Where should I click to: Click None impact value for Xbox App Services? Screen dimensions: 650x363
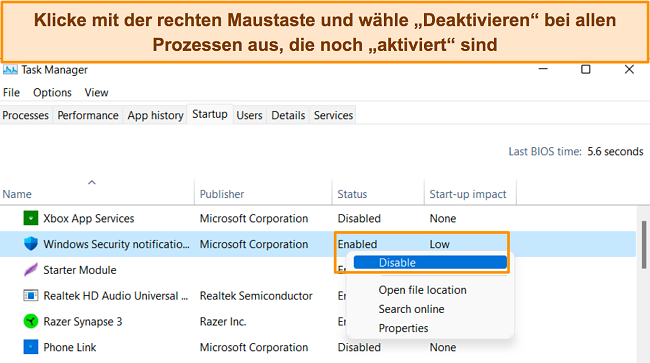tap(443, 218)
